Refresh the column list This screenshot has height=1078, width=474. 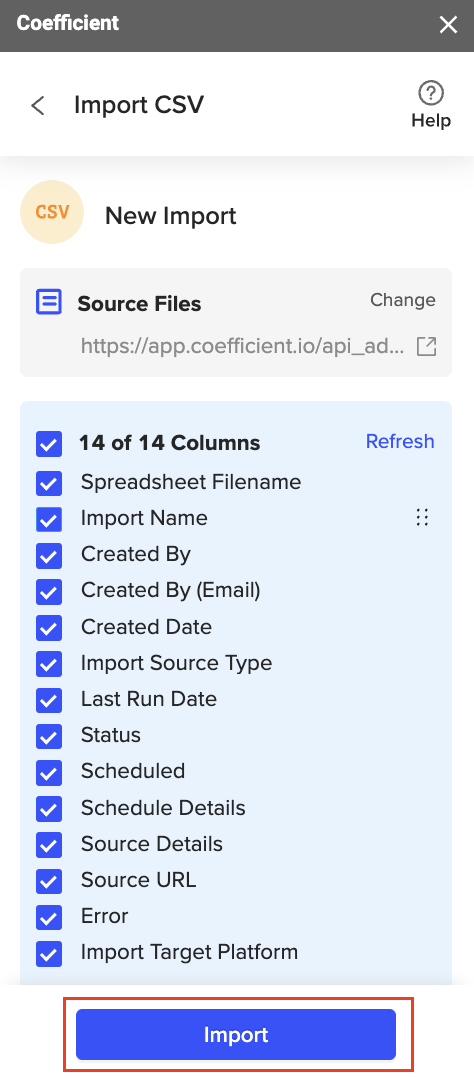pyautogui.click(x=400, y=441)
